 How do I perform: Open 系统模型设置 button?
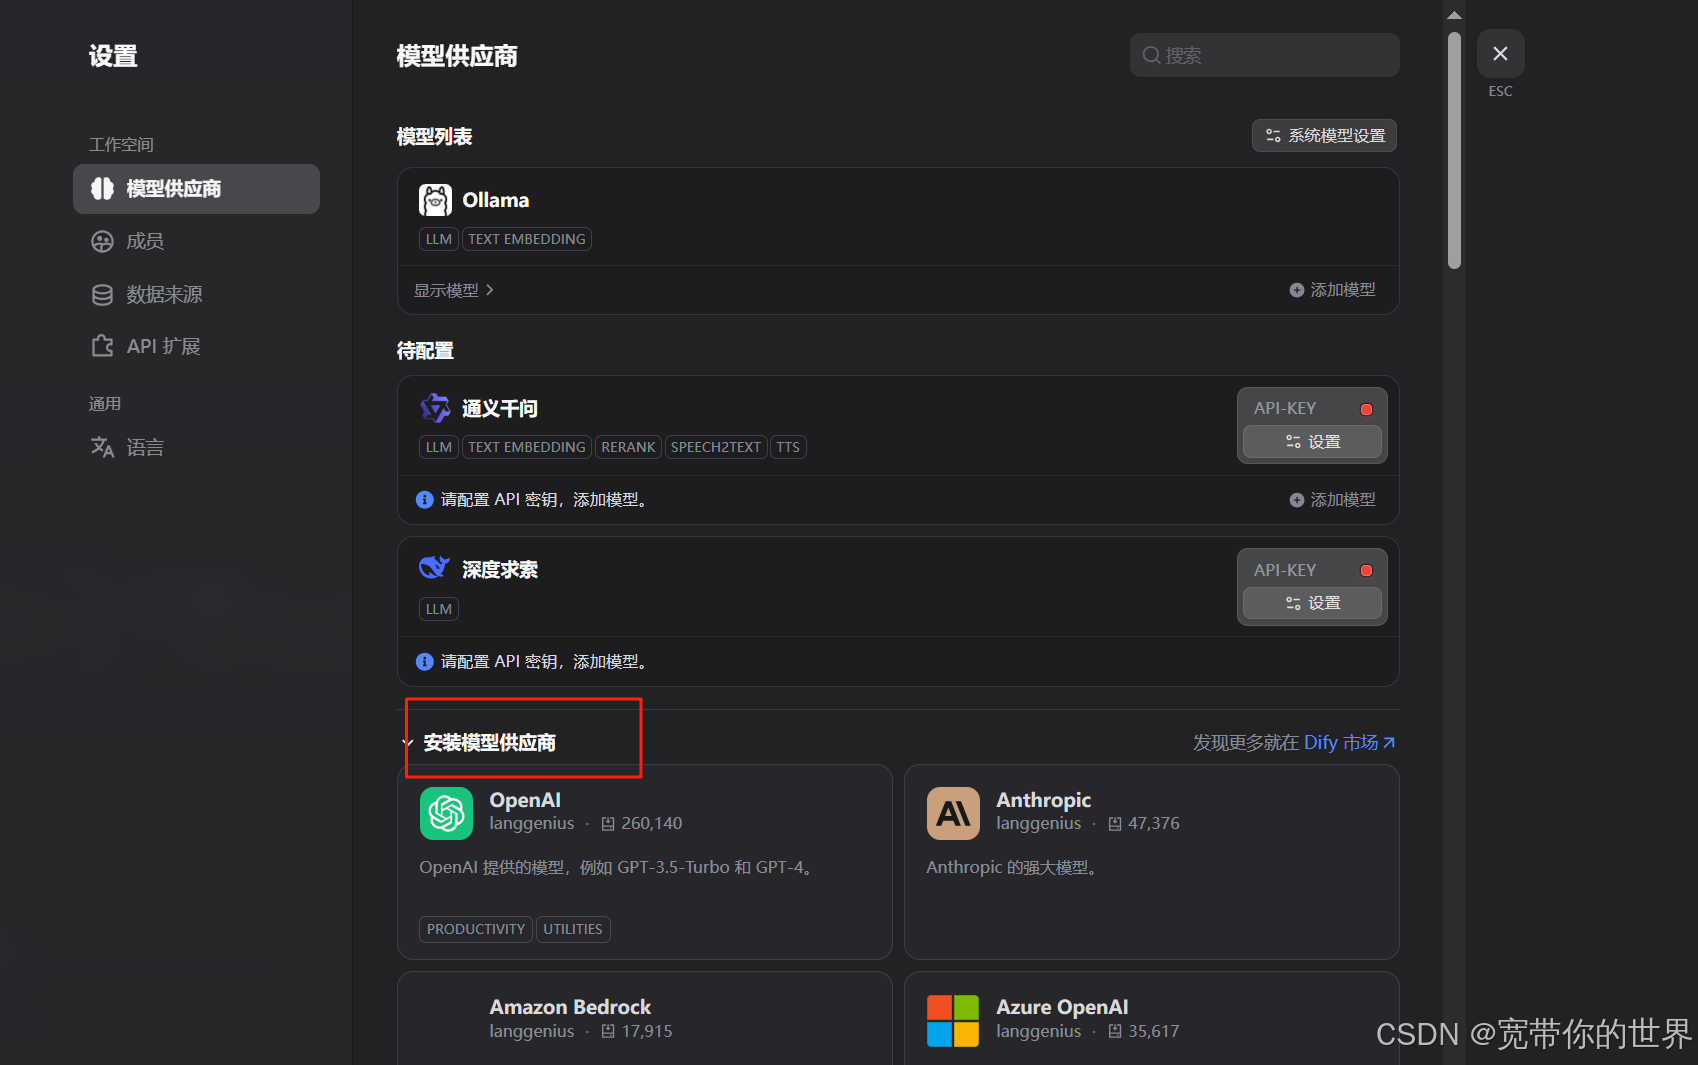(x=1324, y=135)
